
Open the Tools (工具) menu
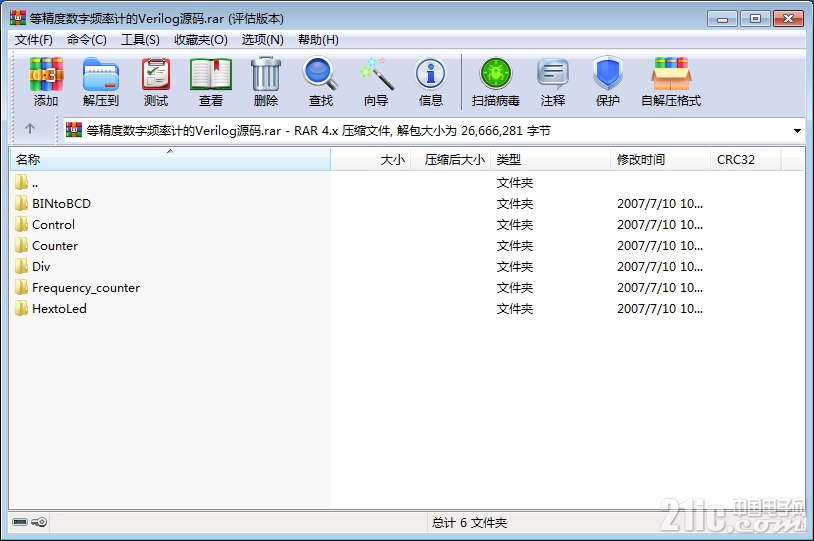click(140, 40)
